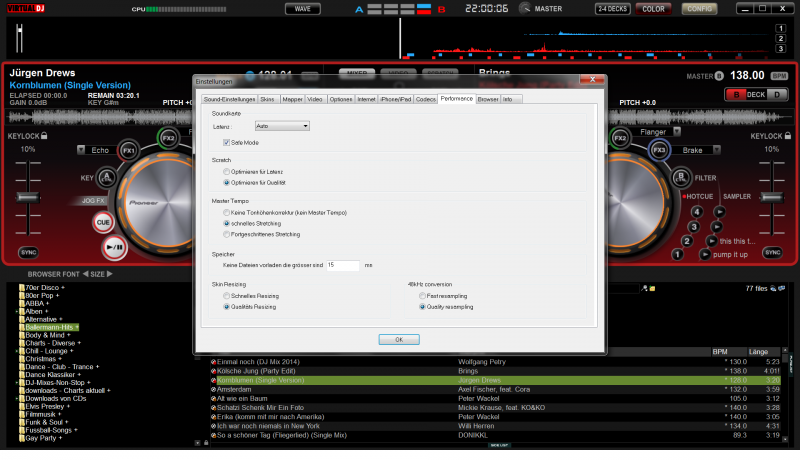Viewport: 800px width, 460px height.
Task: Select 'Quality resampling' radio option
Action: pos(422,307)
